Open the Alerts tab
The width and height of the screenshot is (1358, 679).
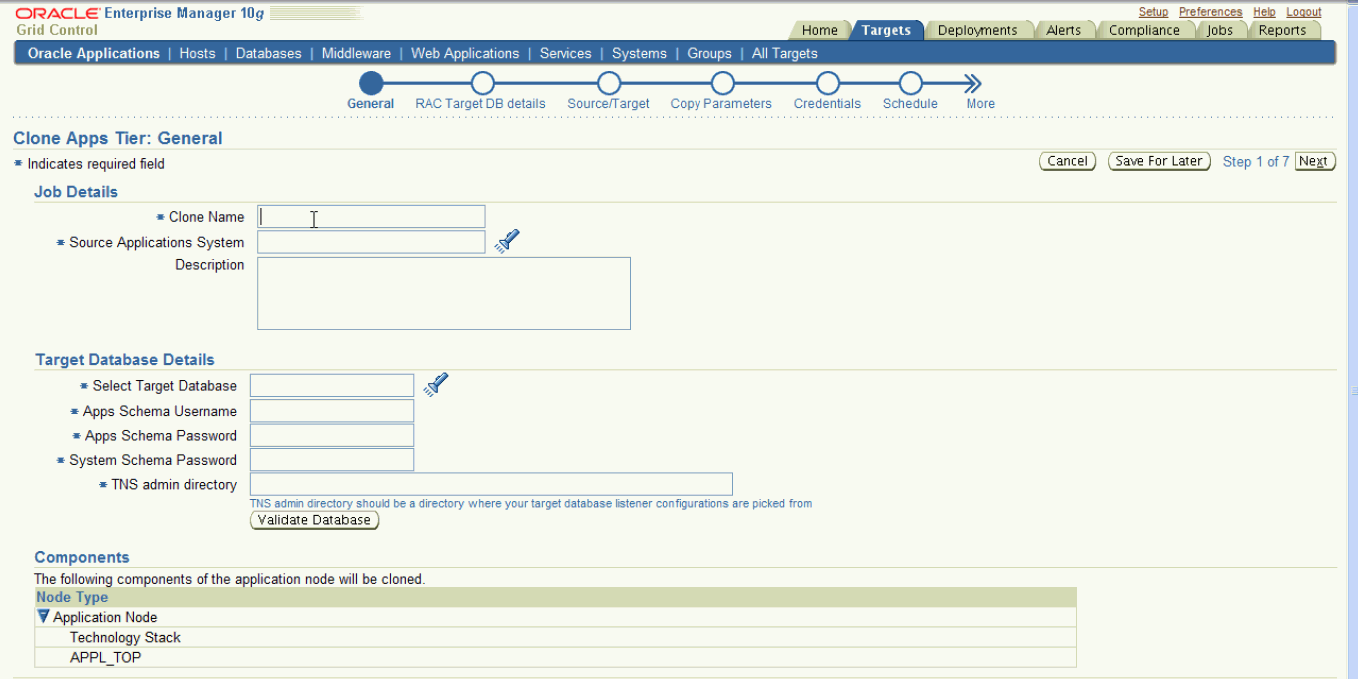click(x=1063, y=30)
